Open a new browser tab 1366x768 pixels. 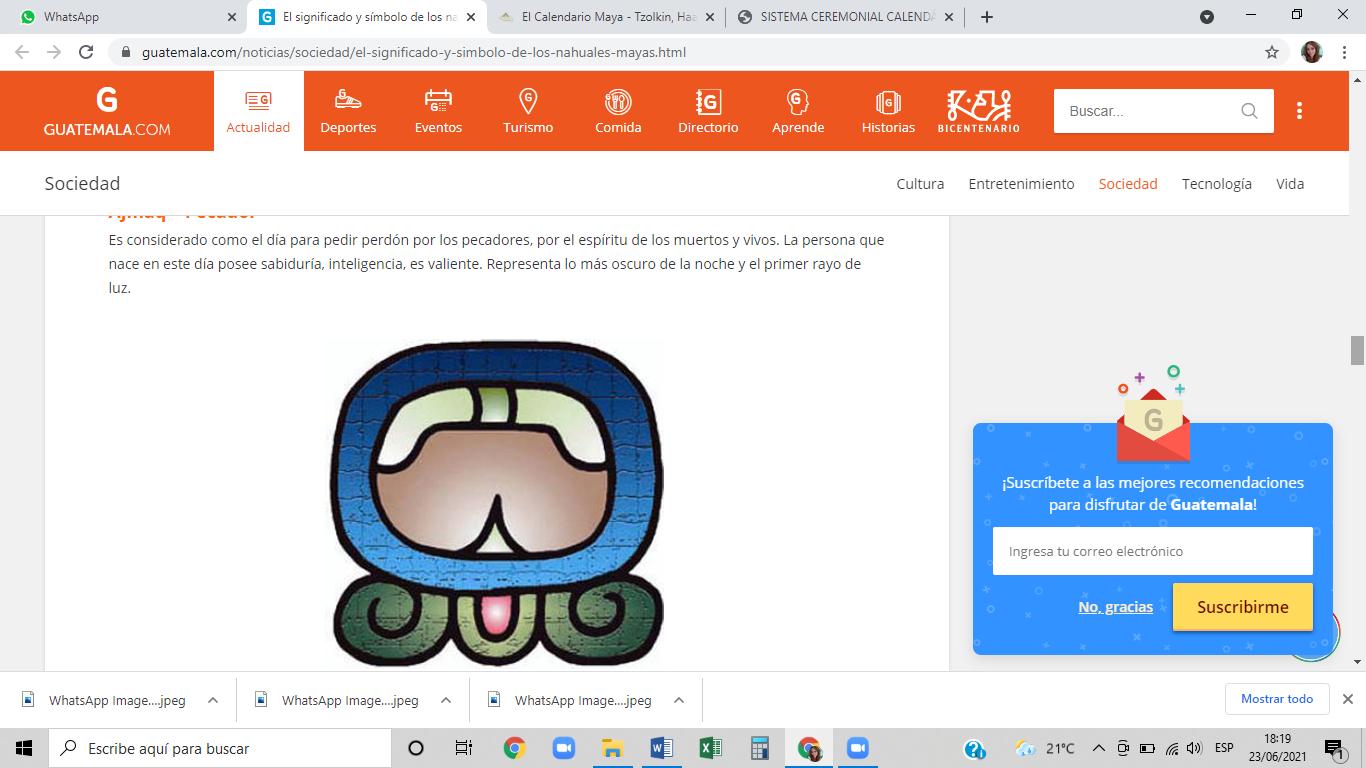click(x=987, y=17)
